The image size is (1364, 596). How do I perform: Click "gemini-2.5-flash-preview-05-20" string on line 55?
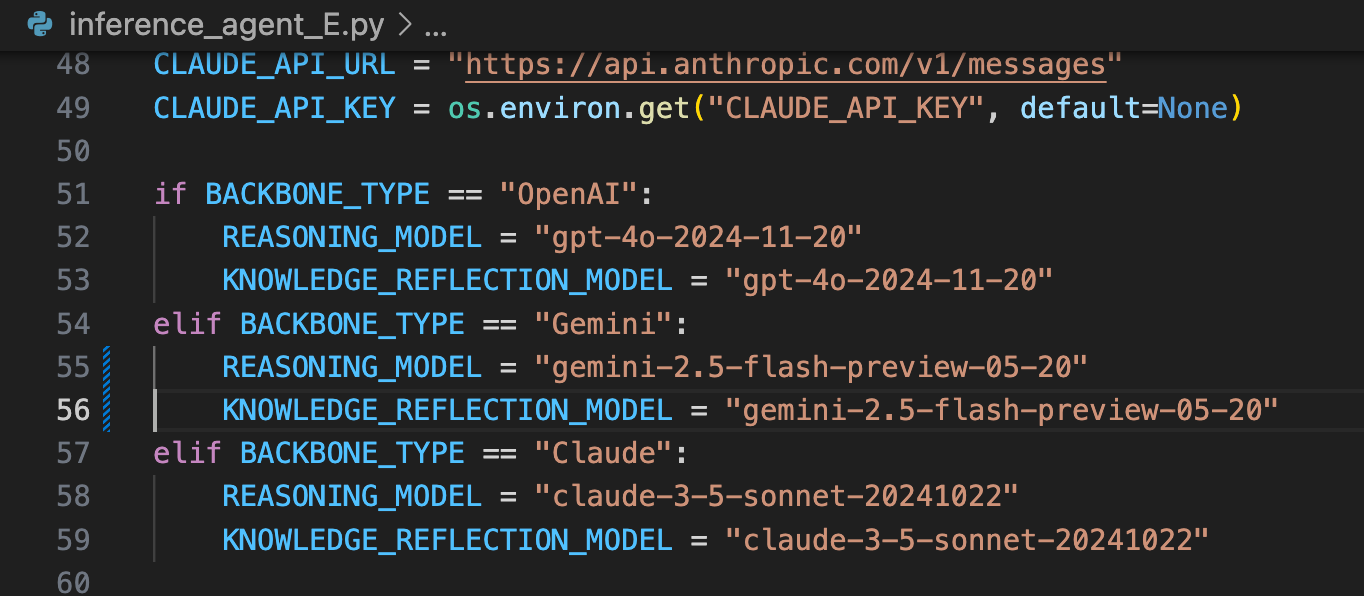pyautogui.click(x=811, y=367)
